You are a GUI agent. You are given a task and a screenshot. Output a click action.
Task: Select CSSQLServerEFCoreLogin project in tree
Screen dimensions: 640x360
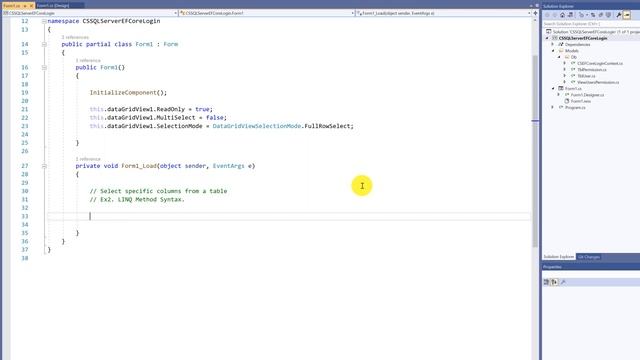coord(583,38)
